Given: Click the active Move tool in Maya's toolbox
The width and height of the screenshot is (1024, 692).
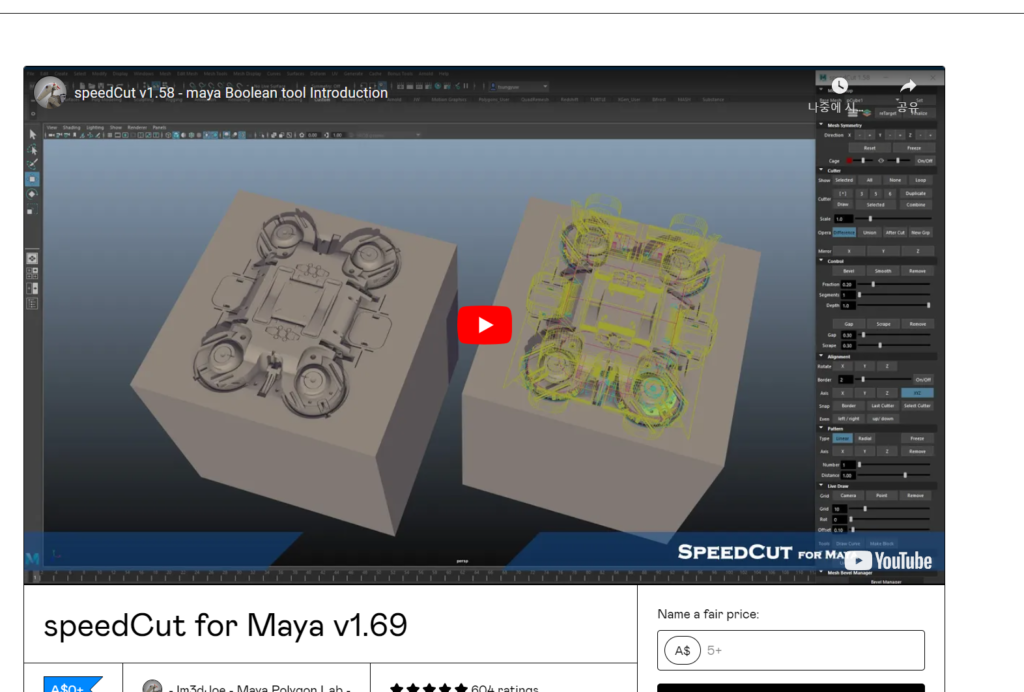Looking at the screenshot, I should [x=32, y=179].
